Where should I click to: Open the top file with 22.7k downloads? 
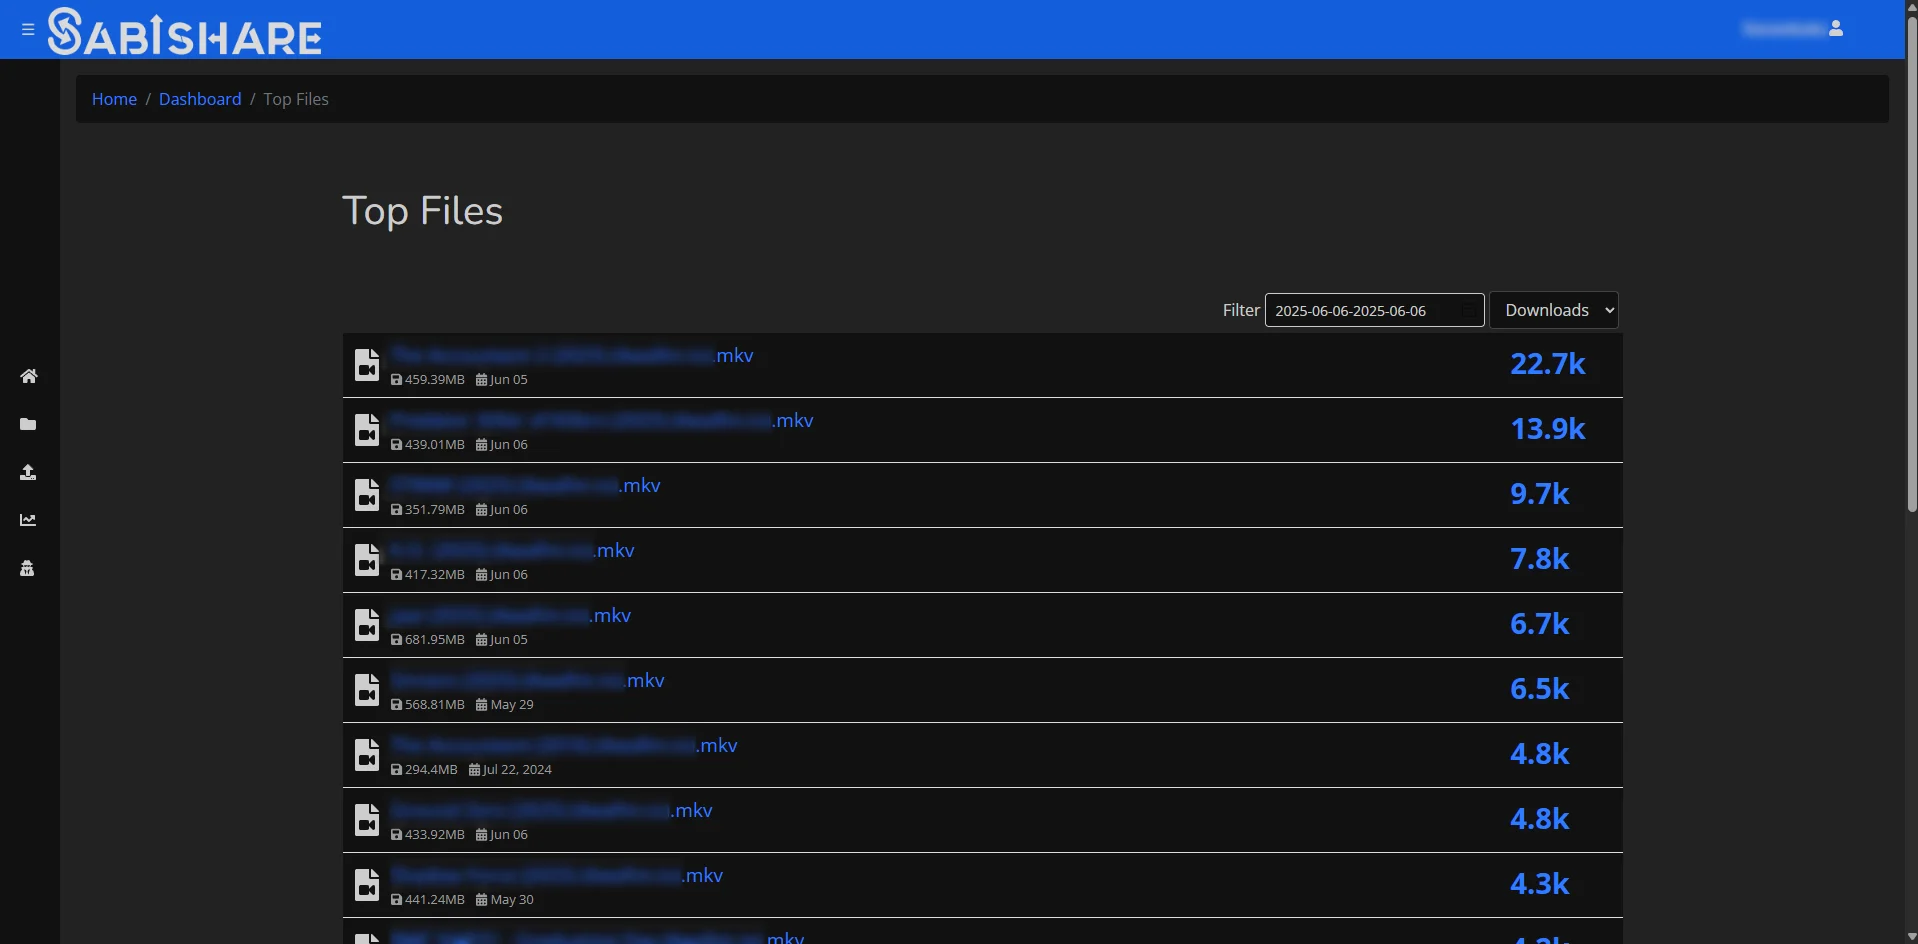pyautogui.click(x=570, y=355)
